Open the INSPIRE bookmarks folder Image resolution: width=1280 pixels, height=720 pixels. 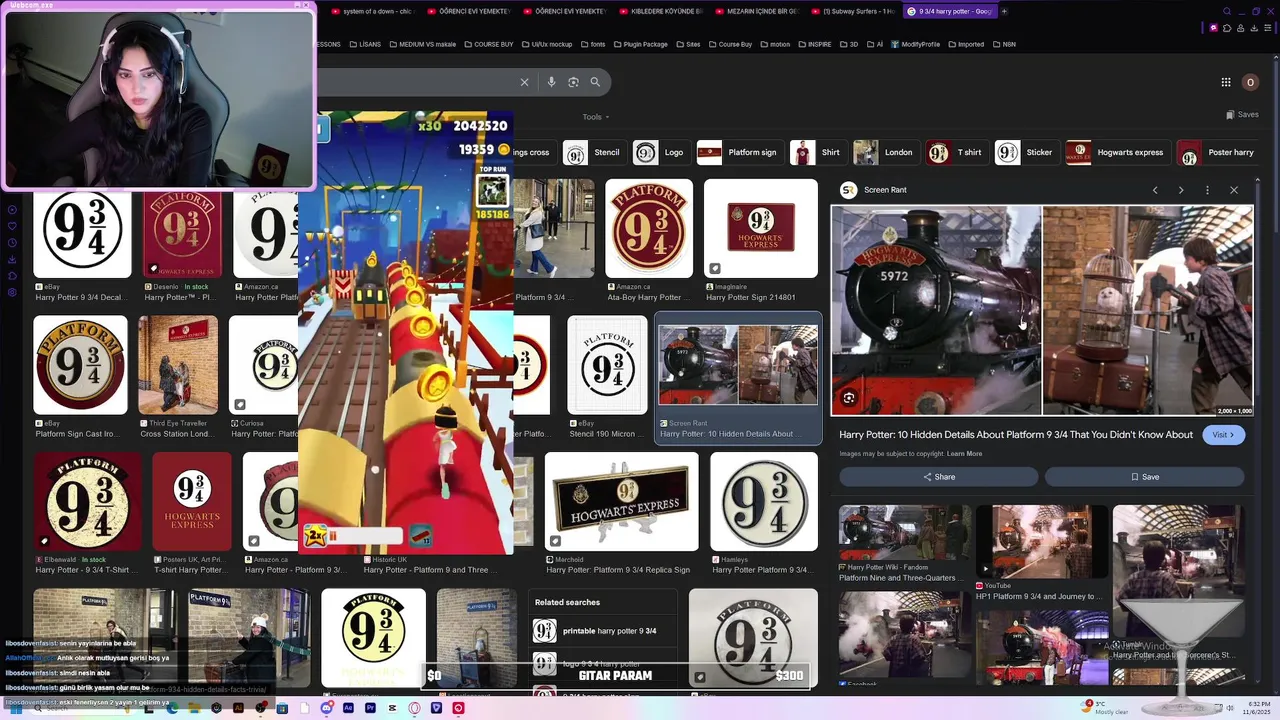[x=814, y=44]
